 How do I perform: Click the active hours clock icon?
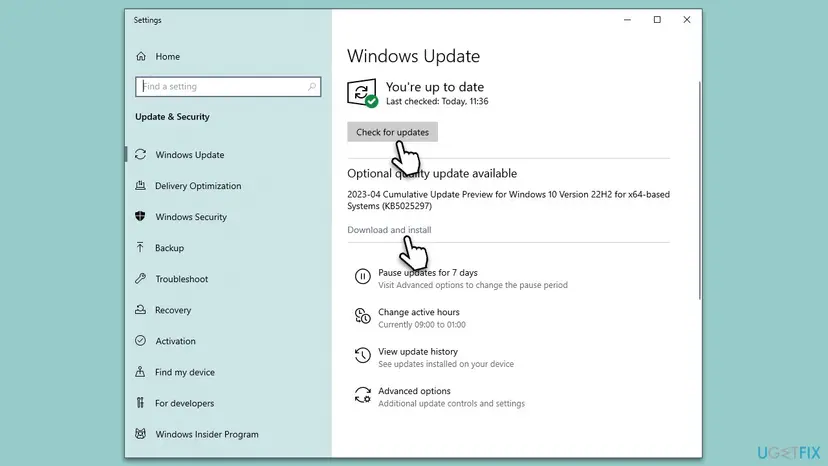[362, 316]
